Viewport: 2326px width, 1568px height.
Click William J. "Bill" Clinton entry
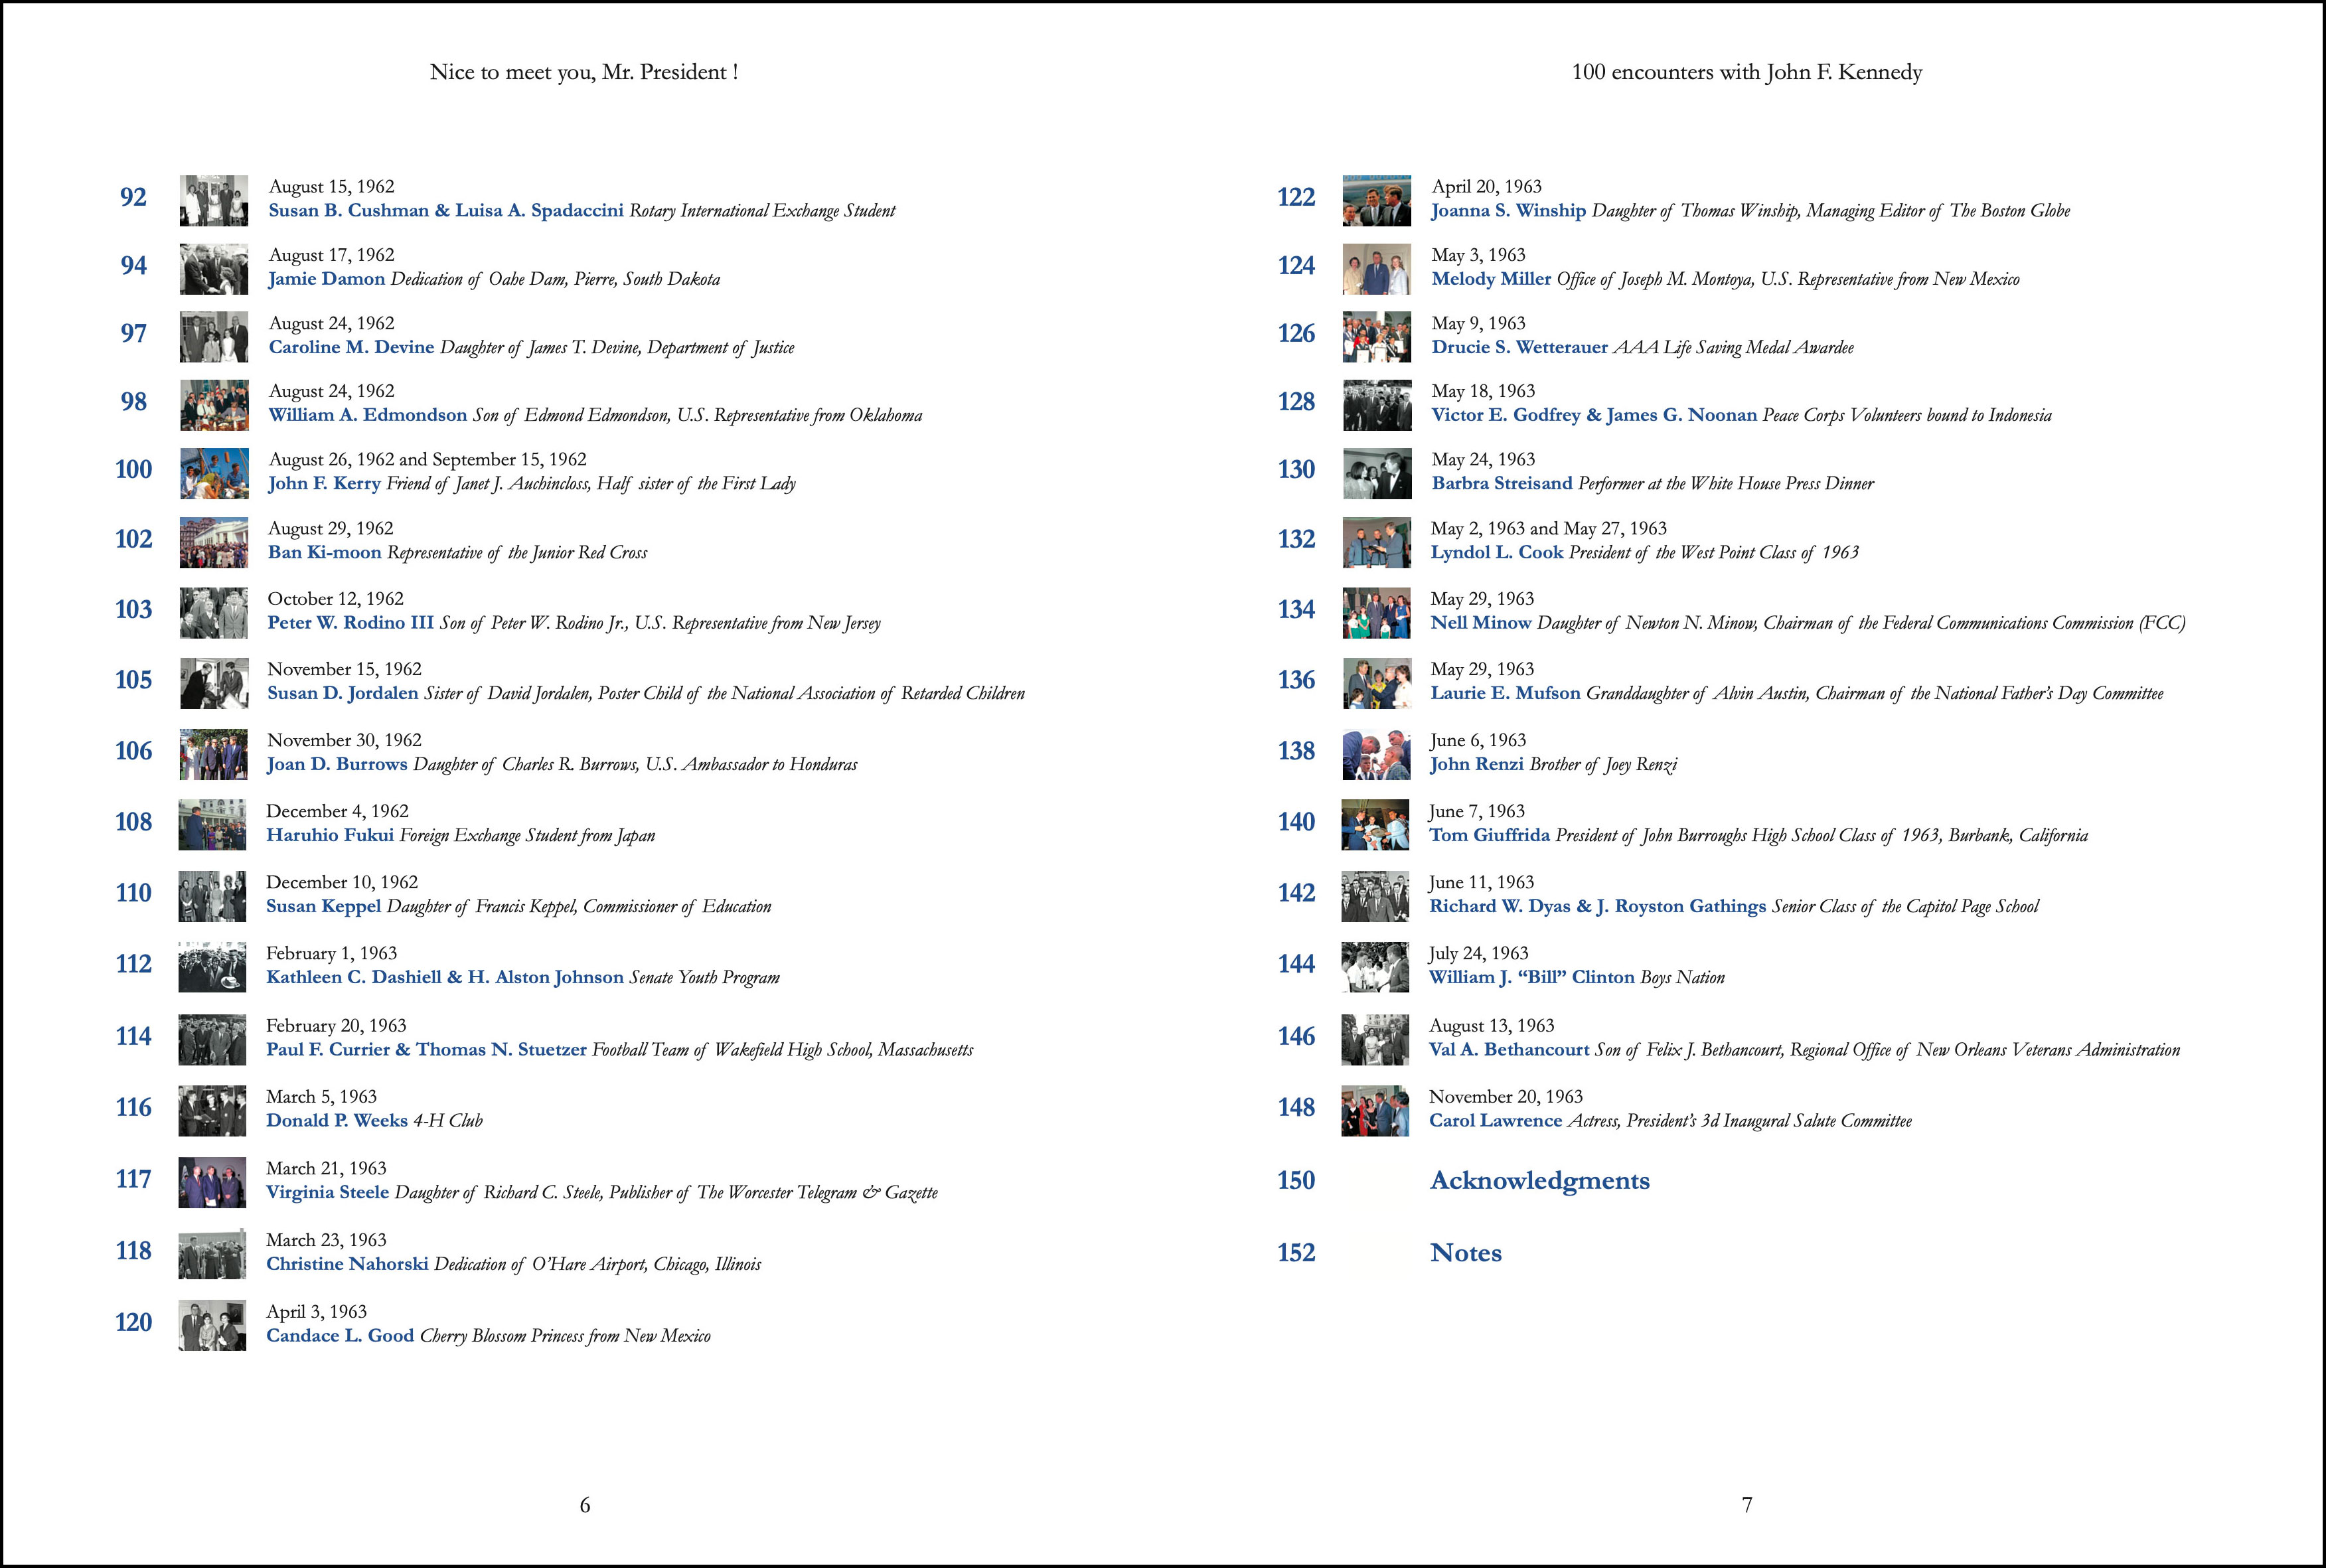[x=1531, y=977]
